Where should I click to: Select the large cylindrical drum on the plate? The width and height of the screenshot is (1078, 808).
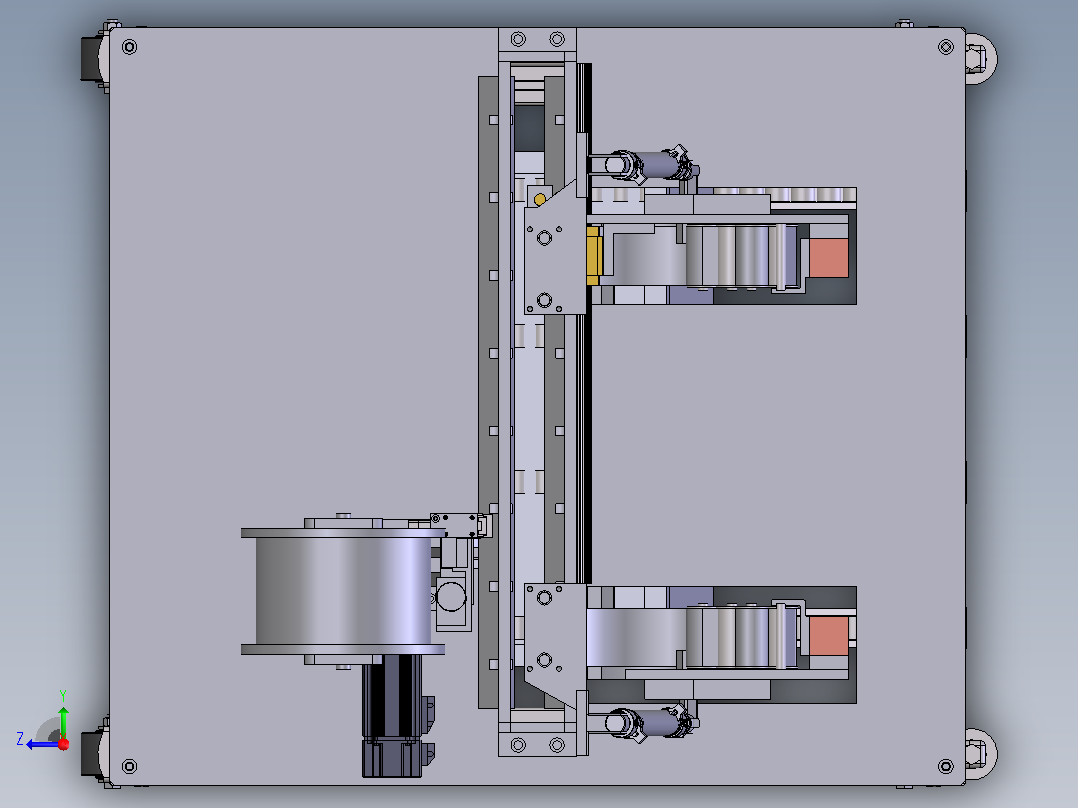coord(343,591)
